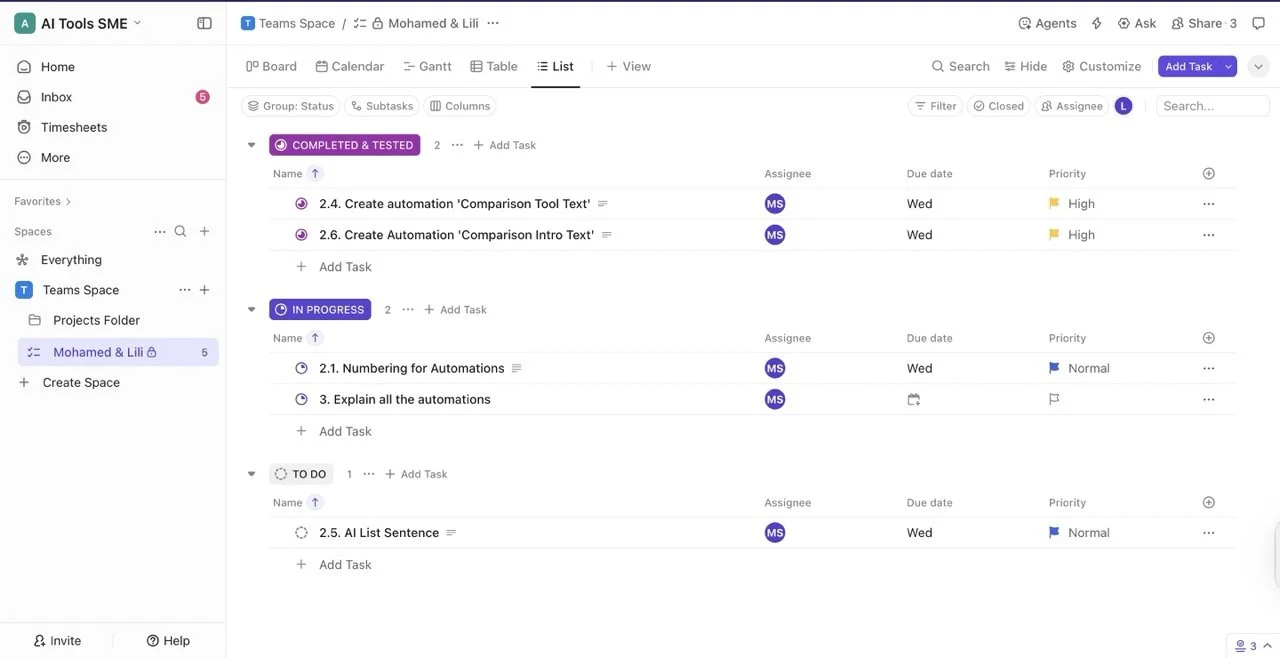Select the List view tab
Screen dimensions: 1280x658
click(555, 66)
